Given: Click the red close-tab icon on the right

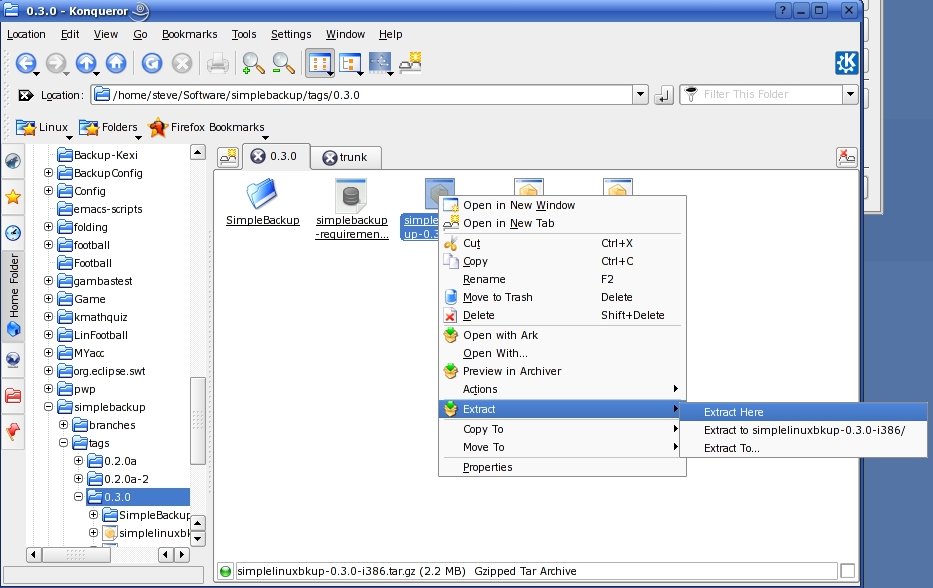Looking at the screenshot, I should point(846,157).
